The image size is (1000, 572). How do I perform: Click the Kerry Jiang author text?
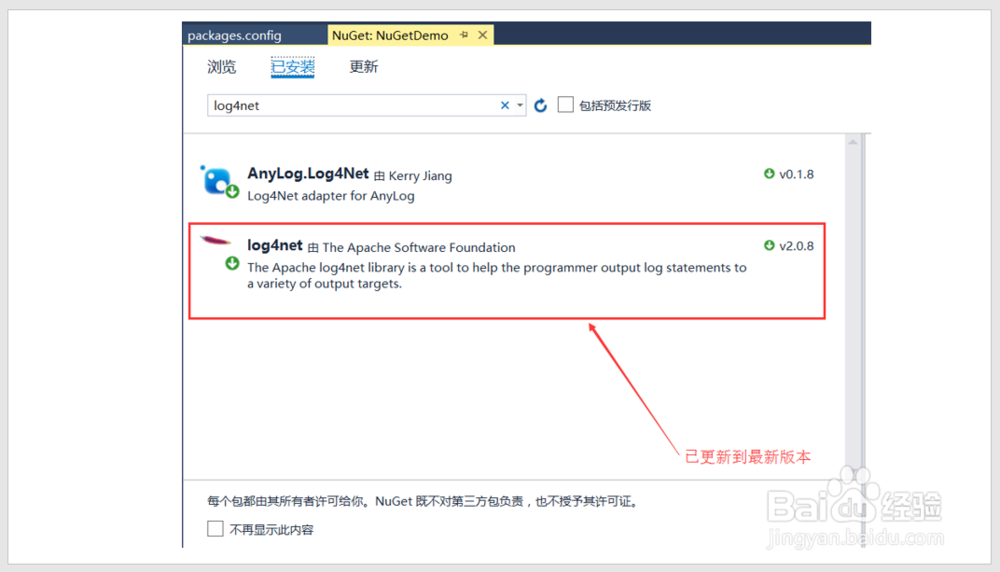[420, 175]
